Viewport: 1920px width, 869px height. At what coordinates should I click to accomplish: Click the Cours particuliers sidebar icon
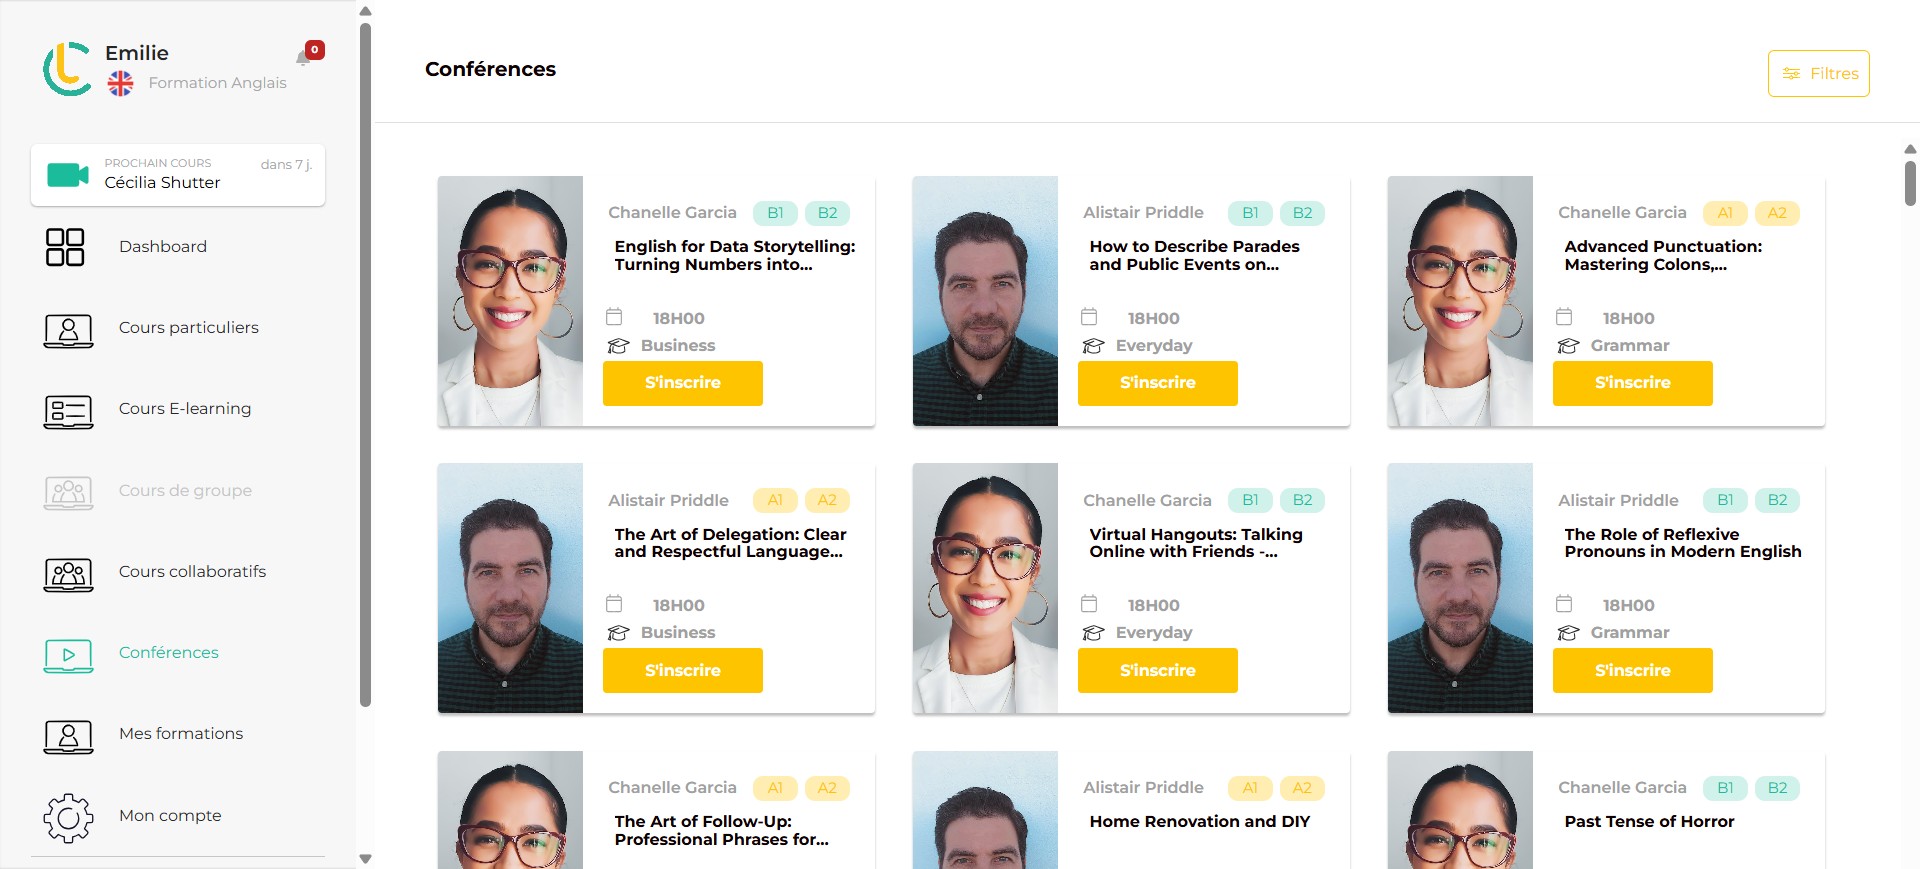pos(68,330)
